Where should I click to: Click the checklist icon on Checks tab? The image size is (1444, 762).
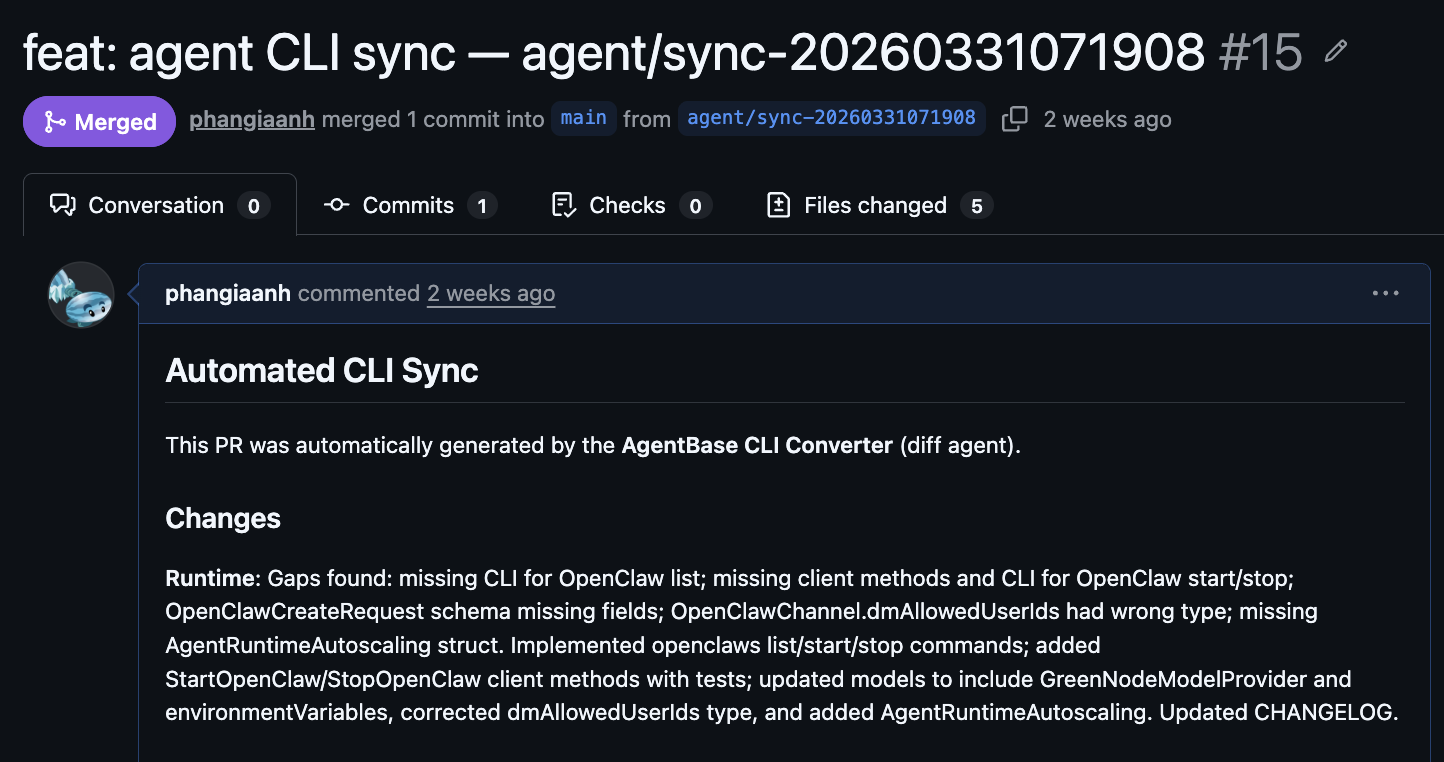pos(564,205)
